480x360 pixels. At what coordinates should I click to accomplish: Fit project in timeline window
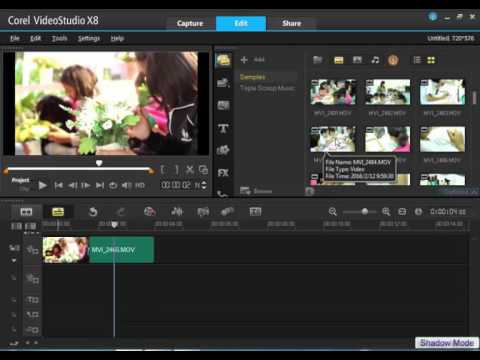tap(402, 212)
